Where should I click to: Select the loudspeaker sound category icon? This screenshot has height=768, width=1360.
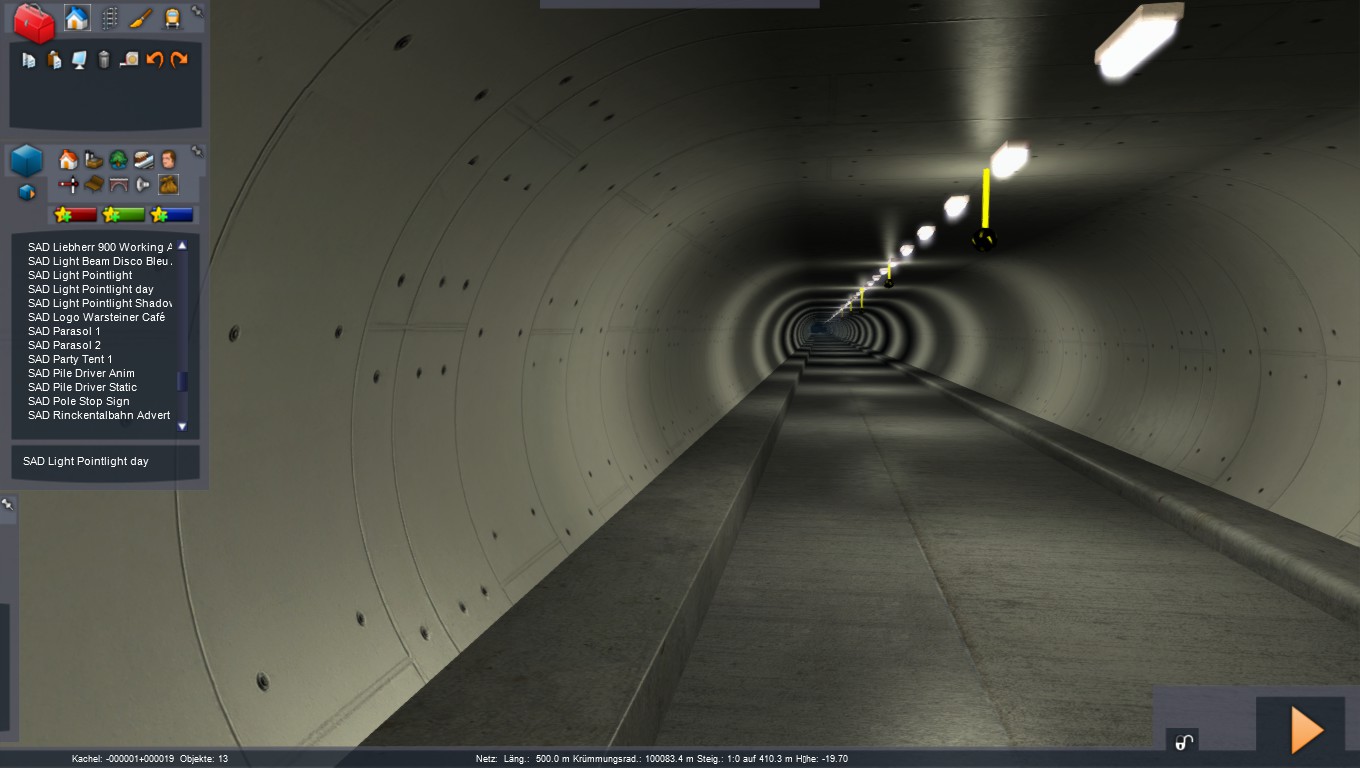[x=143, y=185]
